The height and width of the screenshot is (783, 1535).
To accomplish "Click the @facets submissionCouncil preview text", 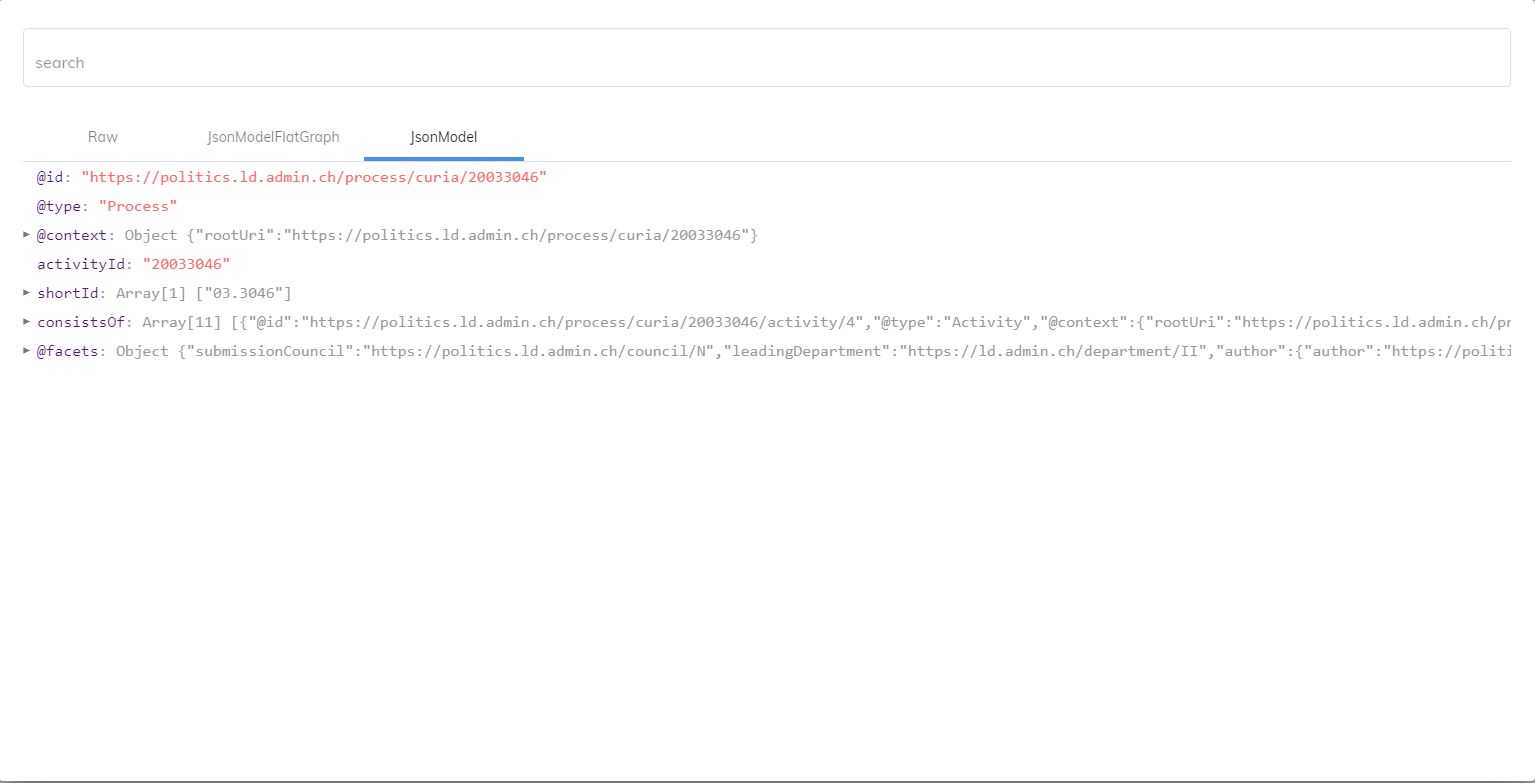I will tap(813, 351).
